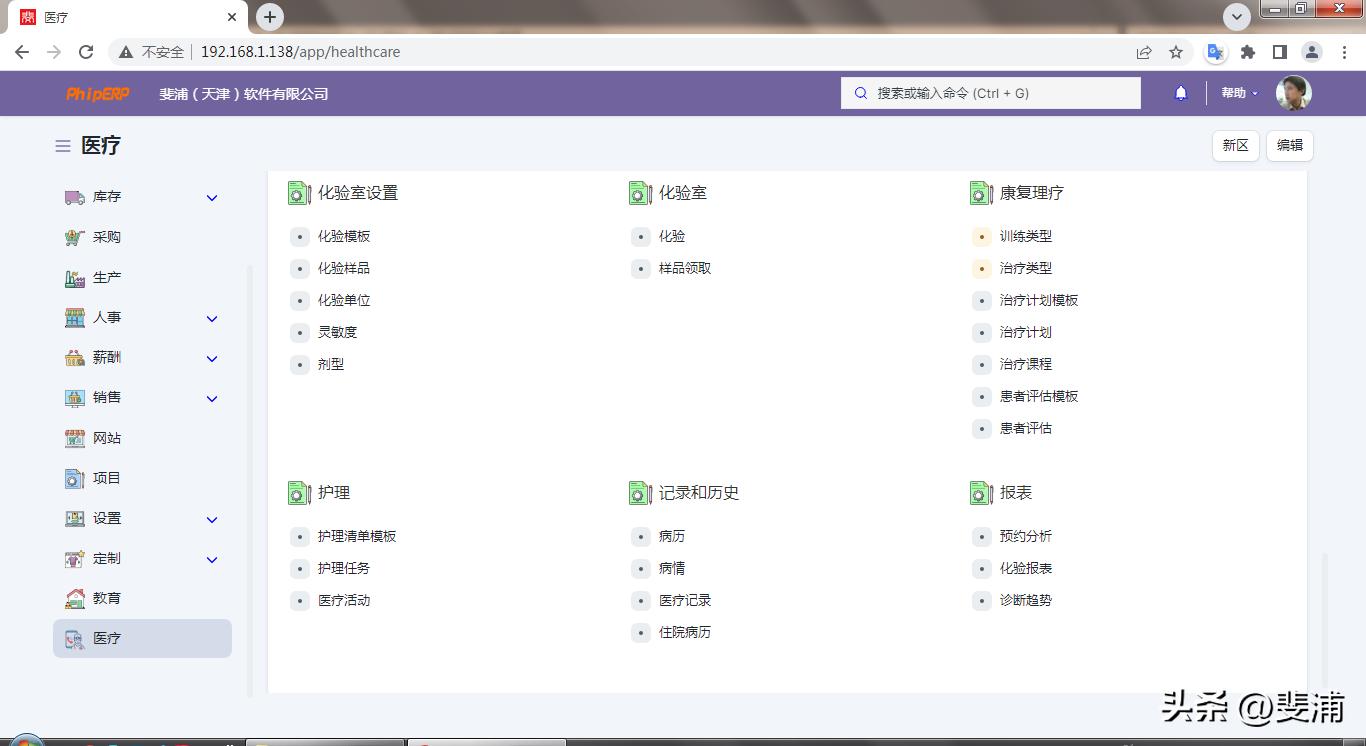Open the user avatar profile menu
The image size is (1366, 746).
(1293, 93)
